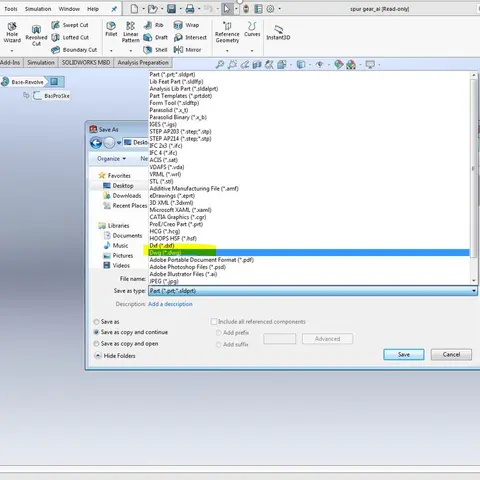Image resolution: width=480 pixels, height=480 pixels.
Task: Click the save disk toolbar icon
Action: click(171, 9)
